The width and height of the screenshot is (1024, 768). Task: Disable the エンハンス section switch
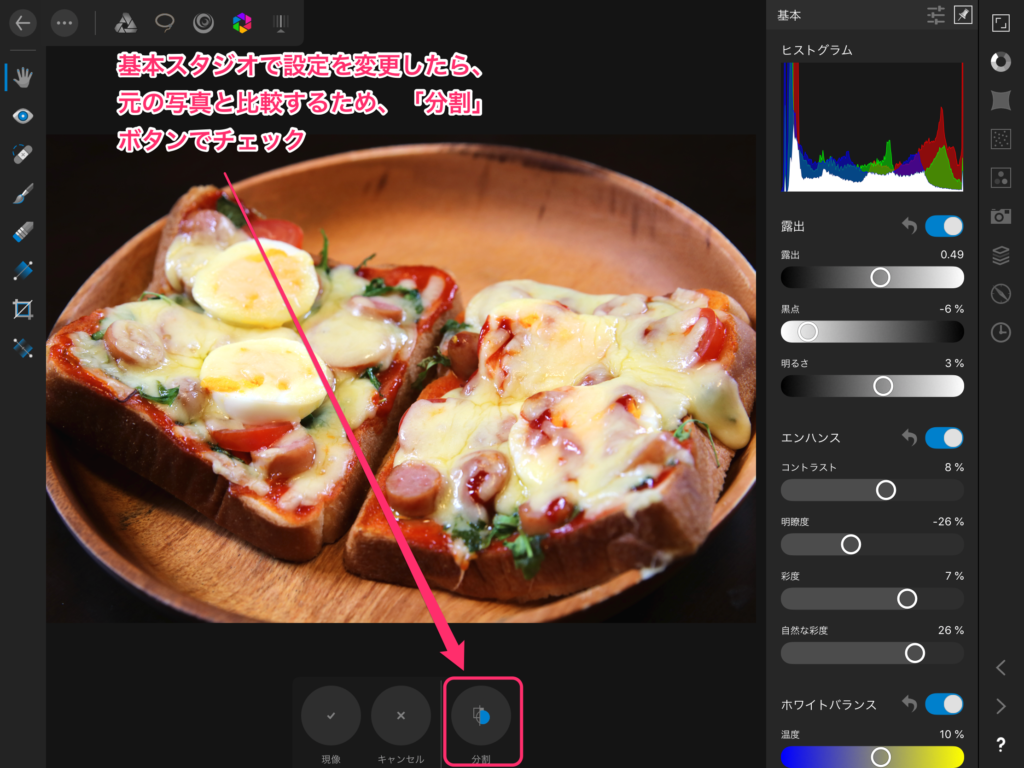point(944,438)
